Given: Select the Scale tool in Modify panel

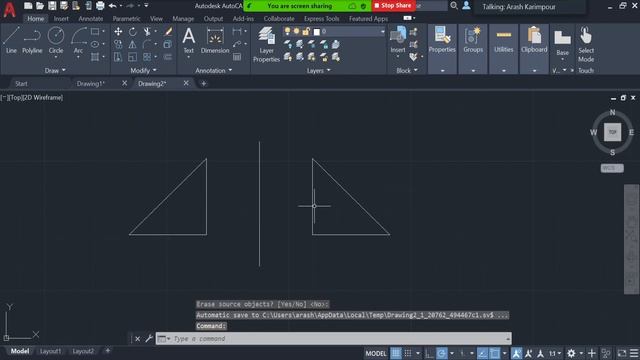Looking at the screenshot, I should [133, 57].
